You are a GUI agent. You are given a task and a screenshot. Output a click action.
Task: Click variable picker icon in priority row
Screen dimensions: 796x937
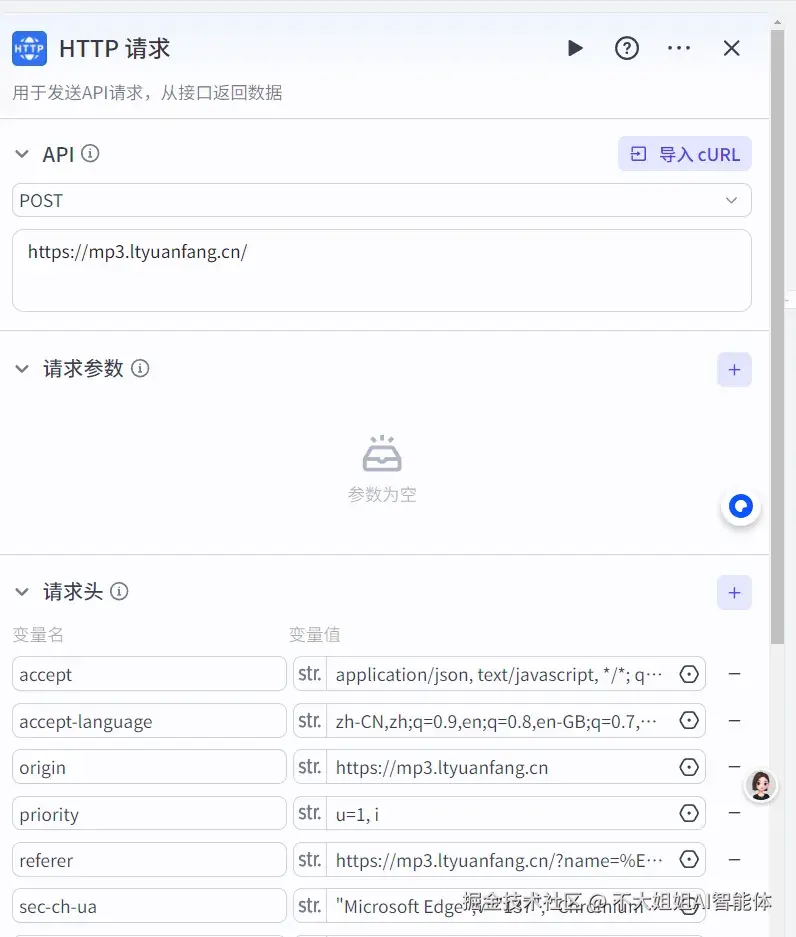click(689, 813)
